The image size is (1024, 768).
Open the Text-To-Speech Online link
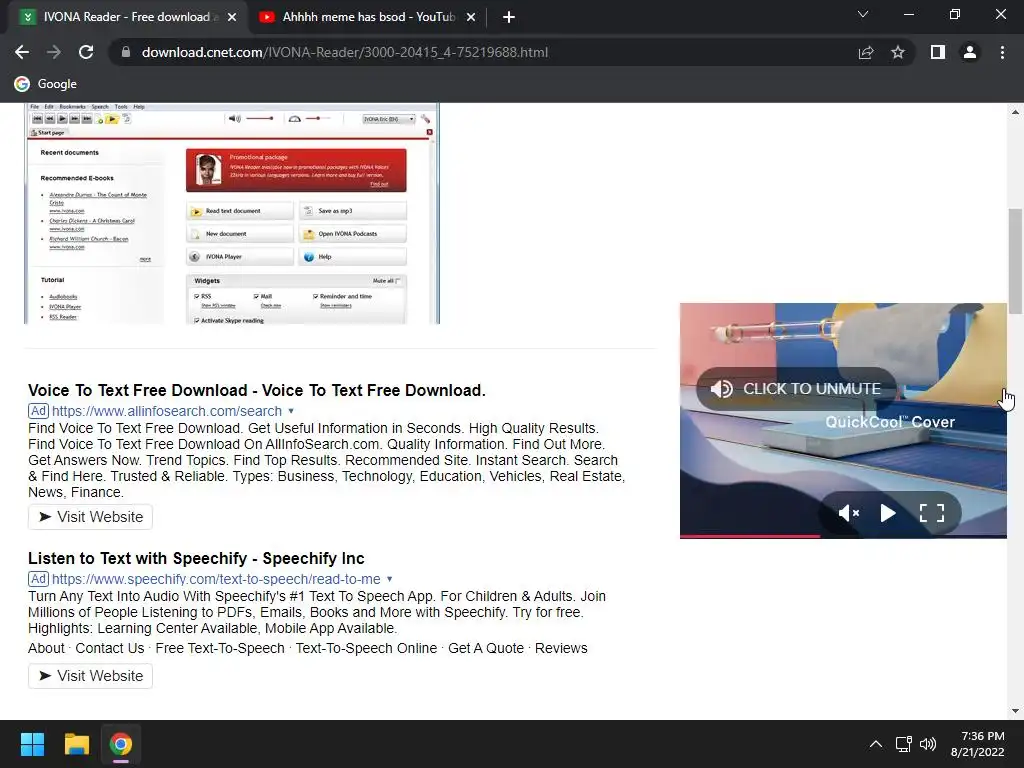(x=366, y=648)
